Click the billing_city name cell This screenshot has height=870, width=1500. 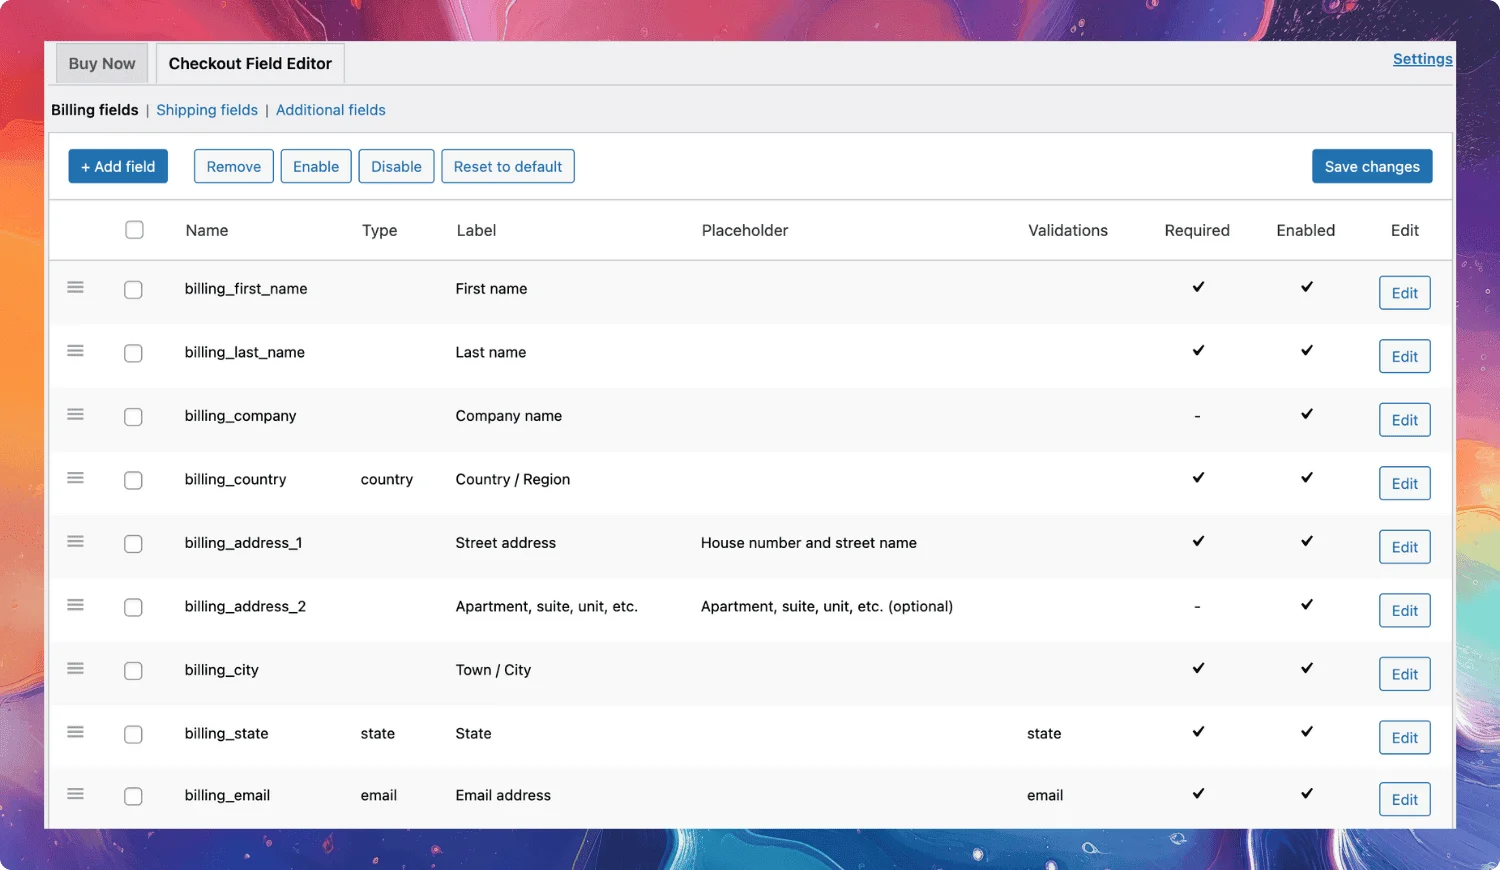click(222, 670)
